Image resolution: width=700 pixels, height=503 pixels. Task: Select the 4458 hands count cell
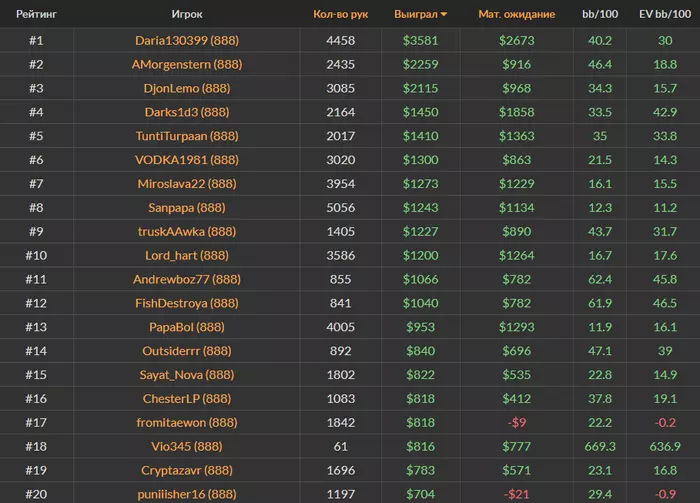pos(341,41)
